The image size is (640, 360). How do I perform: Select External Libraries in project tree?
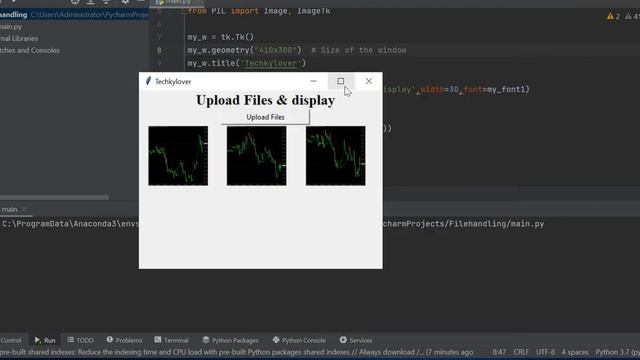(19, 38)
